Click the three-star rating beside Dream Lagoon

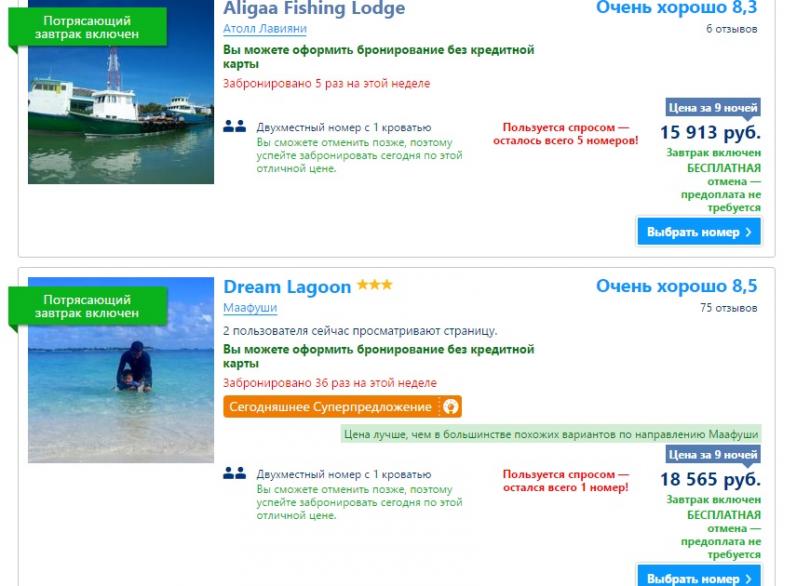[375, 285]
